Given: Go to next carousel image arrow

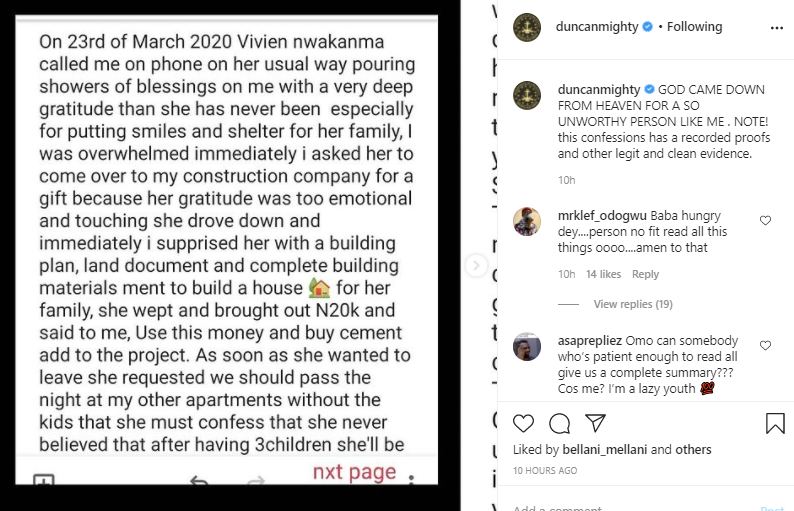Looking at the screenshot, I should [x=476, y=265].
